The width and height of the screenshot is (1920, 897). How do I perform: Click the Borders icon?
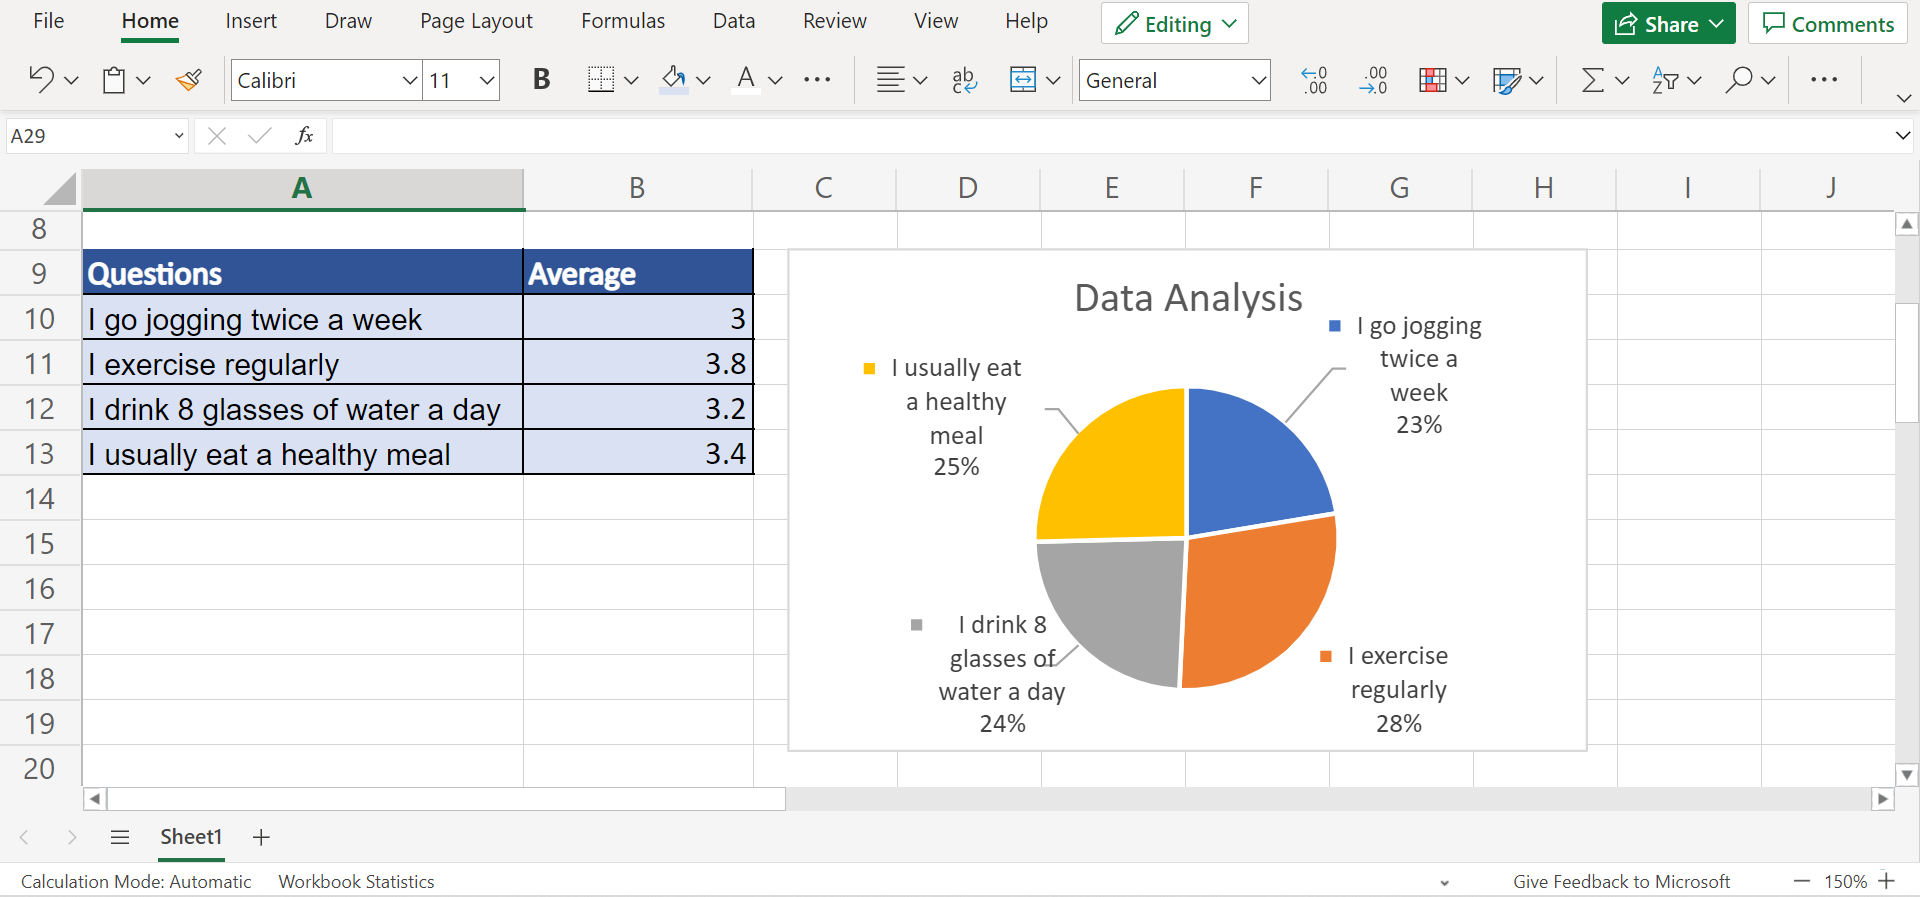(x=601, y=80)
